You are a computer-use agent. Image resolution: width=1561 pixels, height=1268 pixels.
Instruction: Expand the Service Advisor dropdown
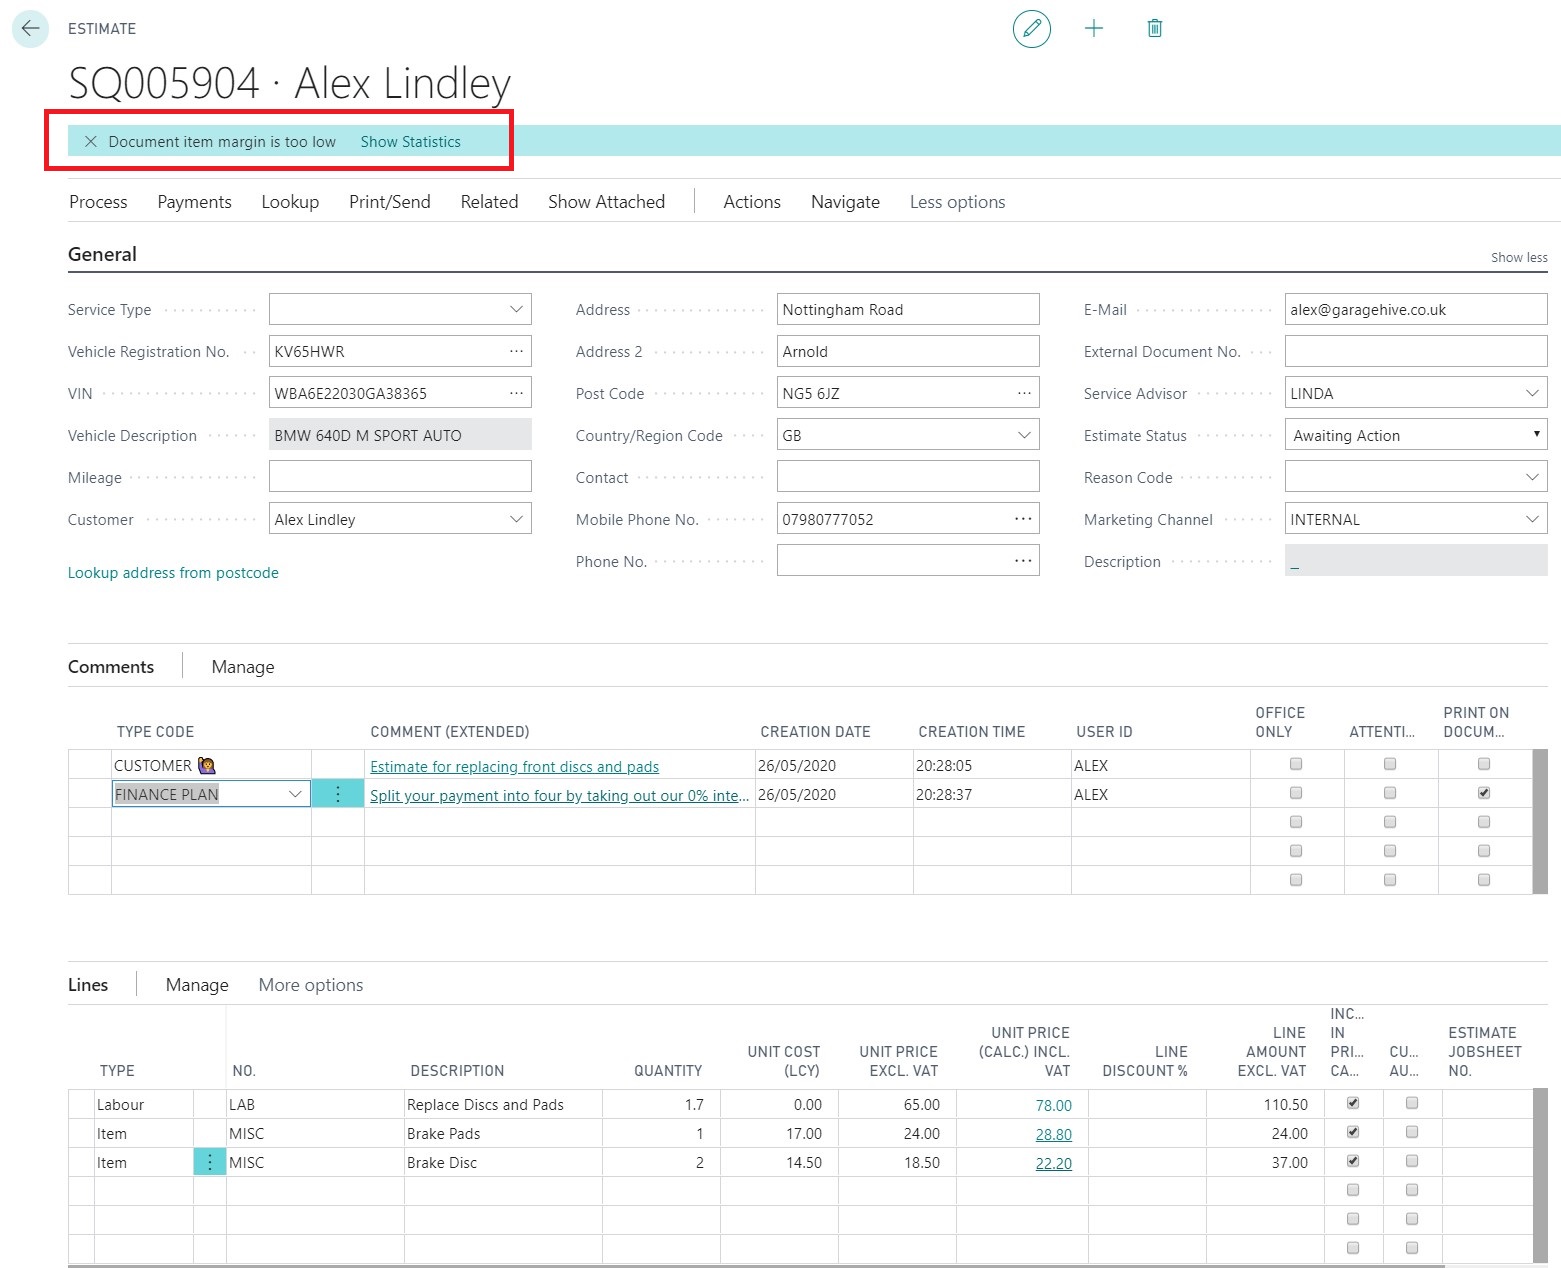[1532, 394]
